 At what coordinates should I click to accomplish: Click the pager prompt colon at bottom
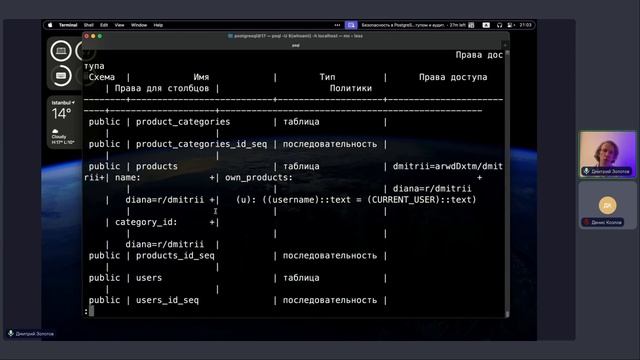pos(86,311)
